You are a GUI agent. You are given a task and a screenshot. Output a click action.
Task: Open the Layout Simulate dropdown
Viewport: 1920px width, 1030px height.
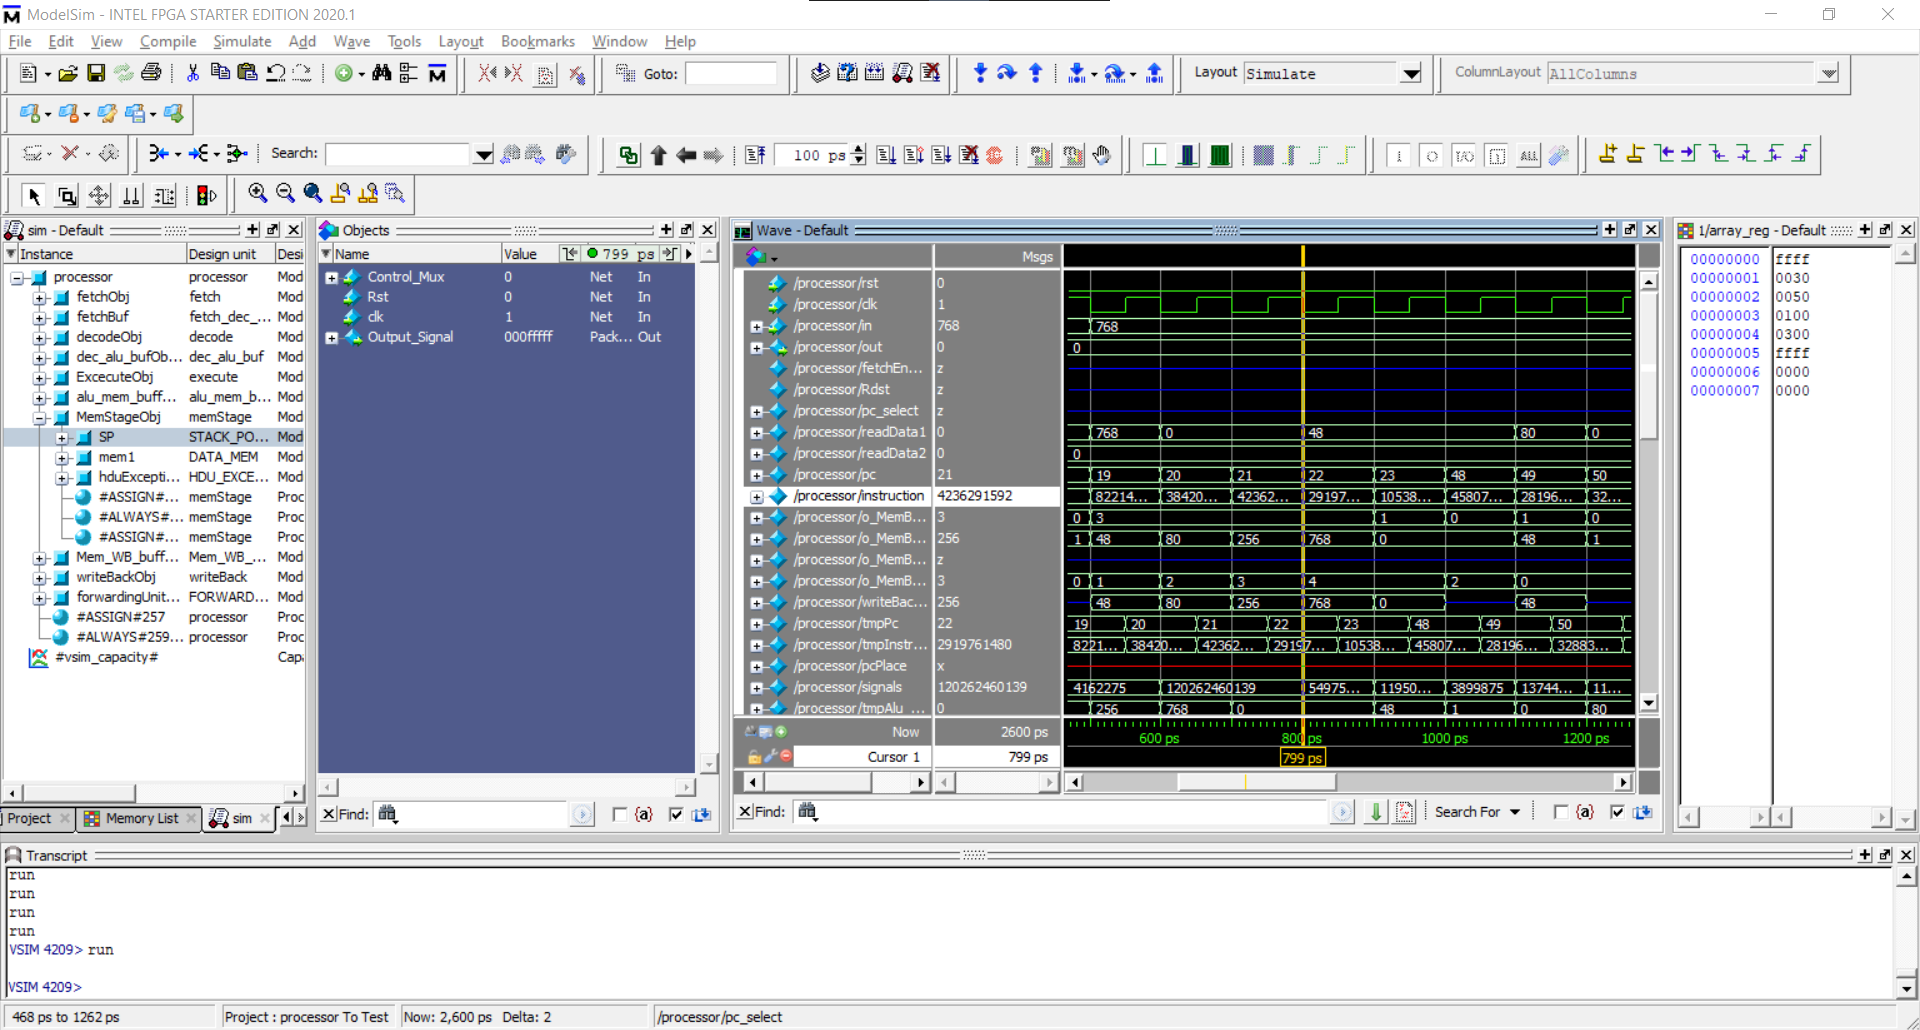(x=1410, y=74)
